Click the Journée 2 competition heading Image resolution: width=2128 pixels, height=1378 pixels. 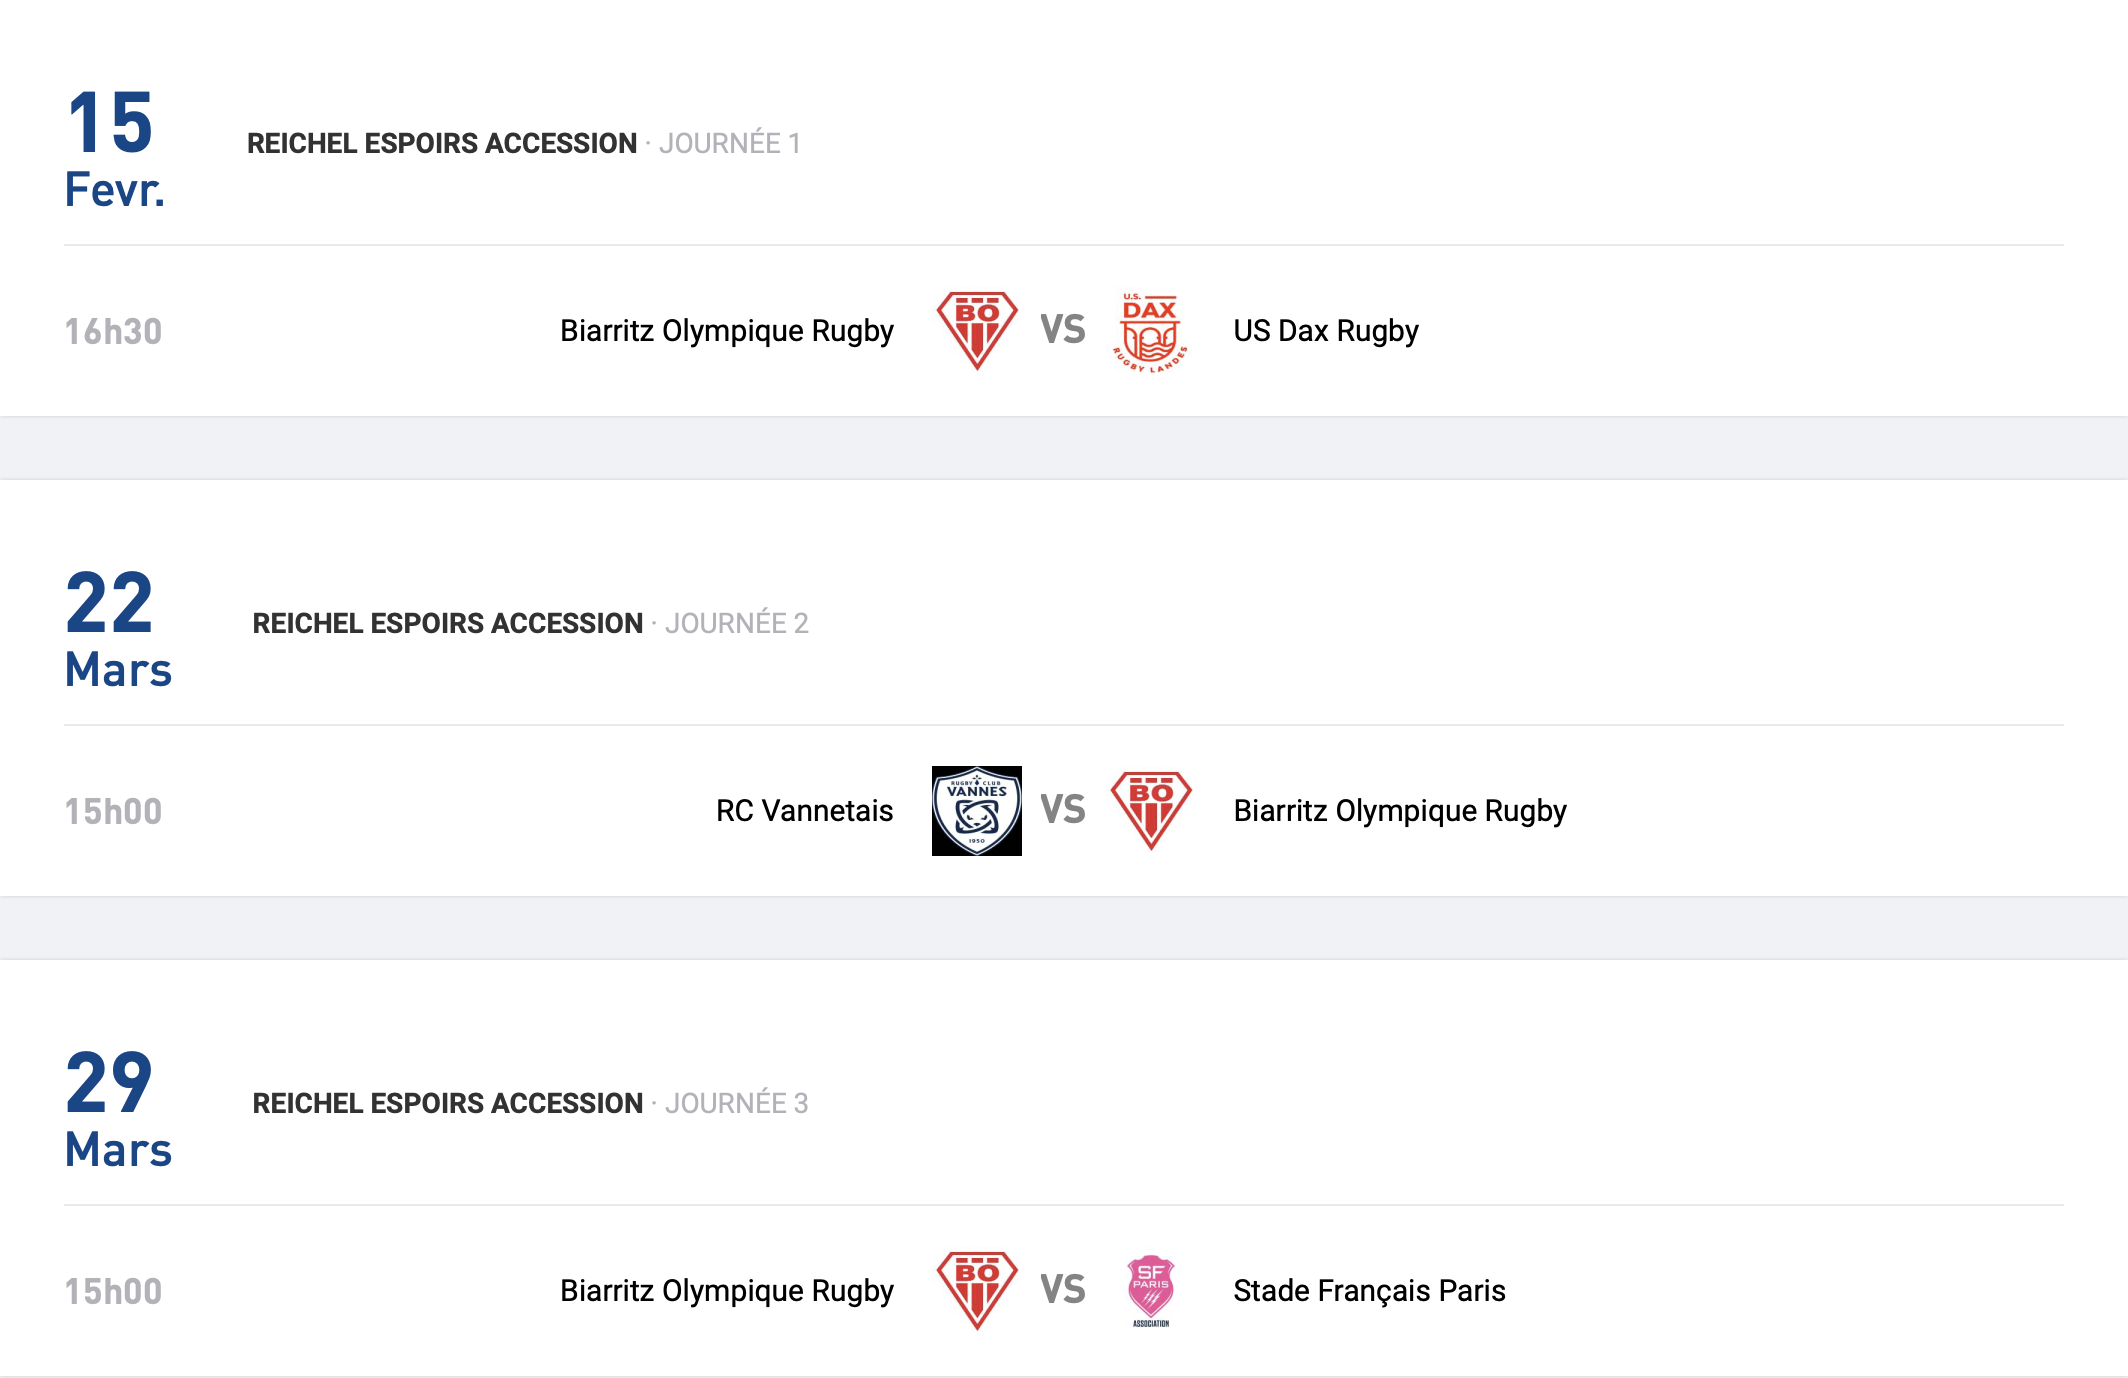tap(530, 623)
